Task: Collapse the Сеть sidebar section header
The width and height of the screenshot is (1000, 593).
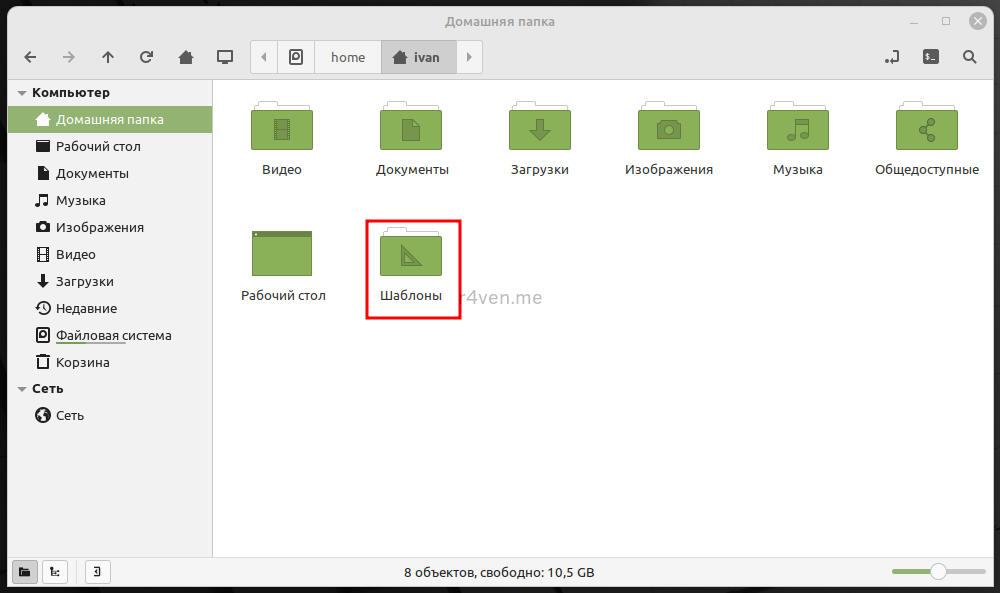Action: 22,389
